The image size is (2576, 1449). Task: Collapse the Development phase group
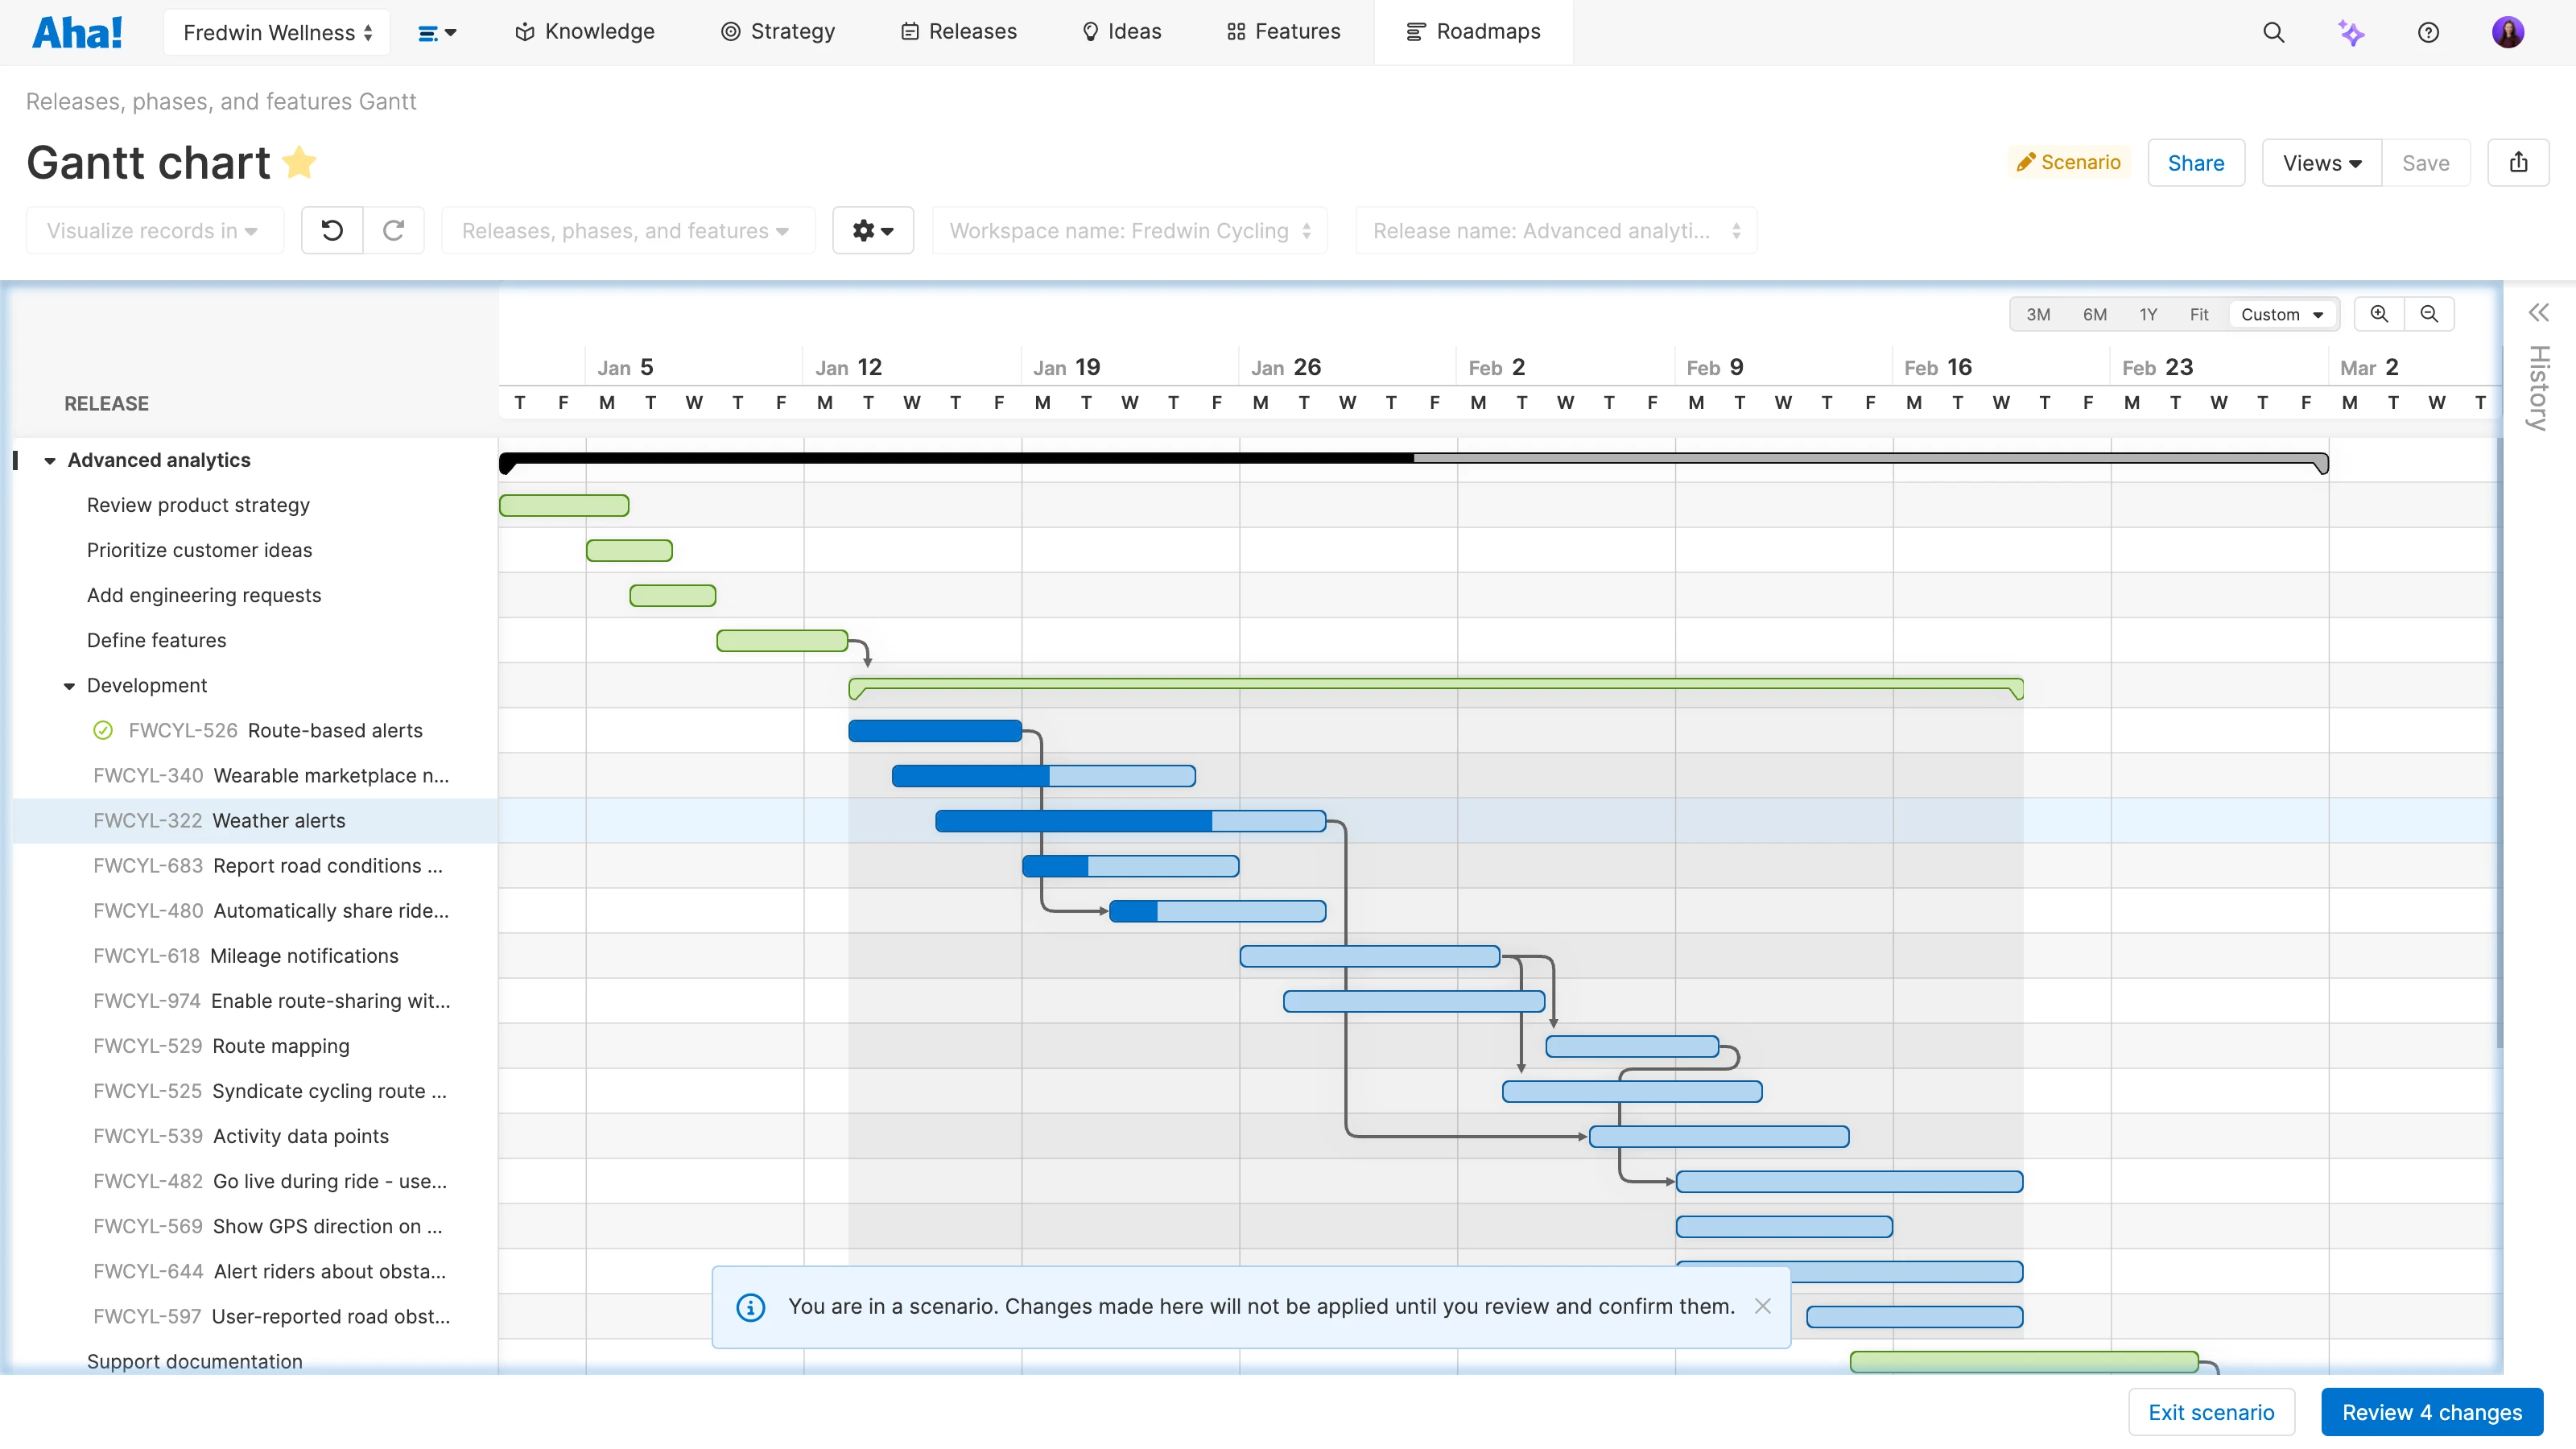[x=69, y=686]
